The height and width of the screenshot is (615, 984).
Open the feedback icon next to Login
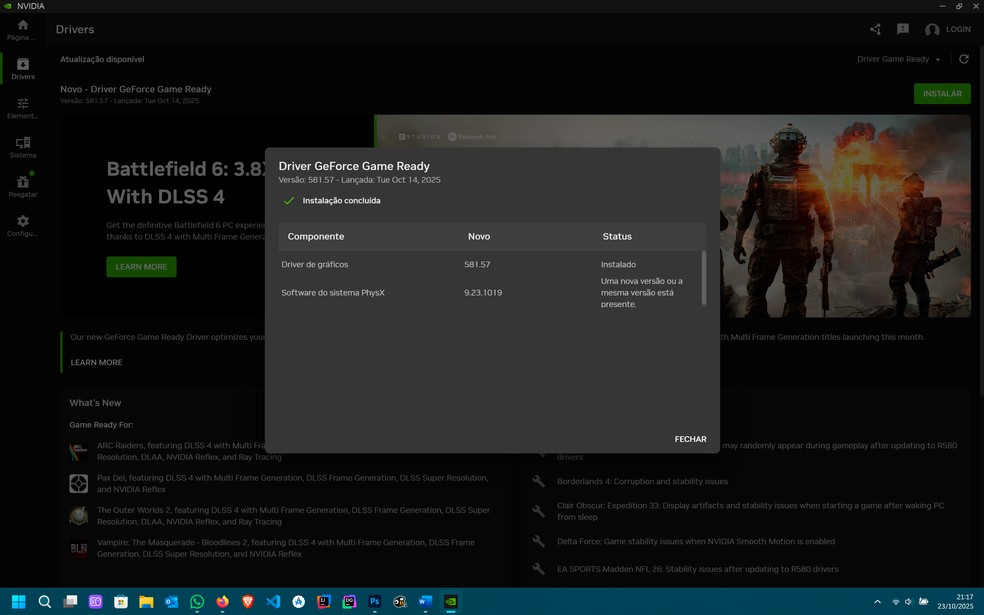coord(902,30)
